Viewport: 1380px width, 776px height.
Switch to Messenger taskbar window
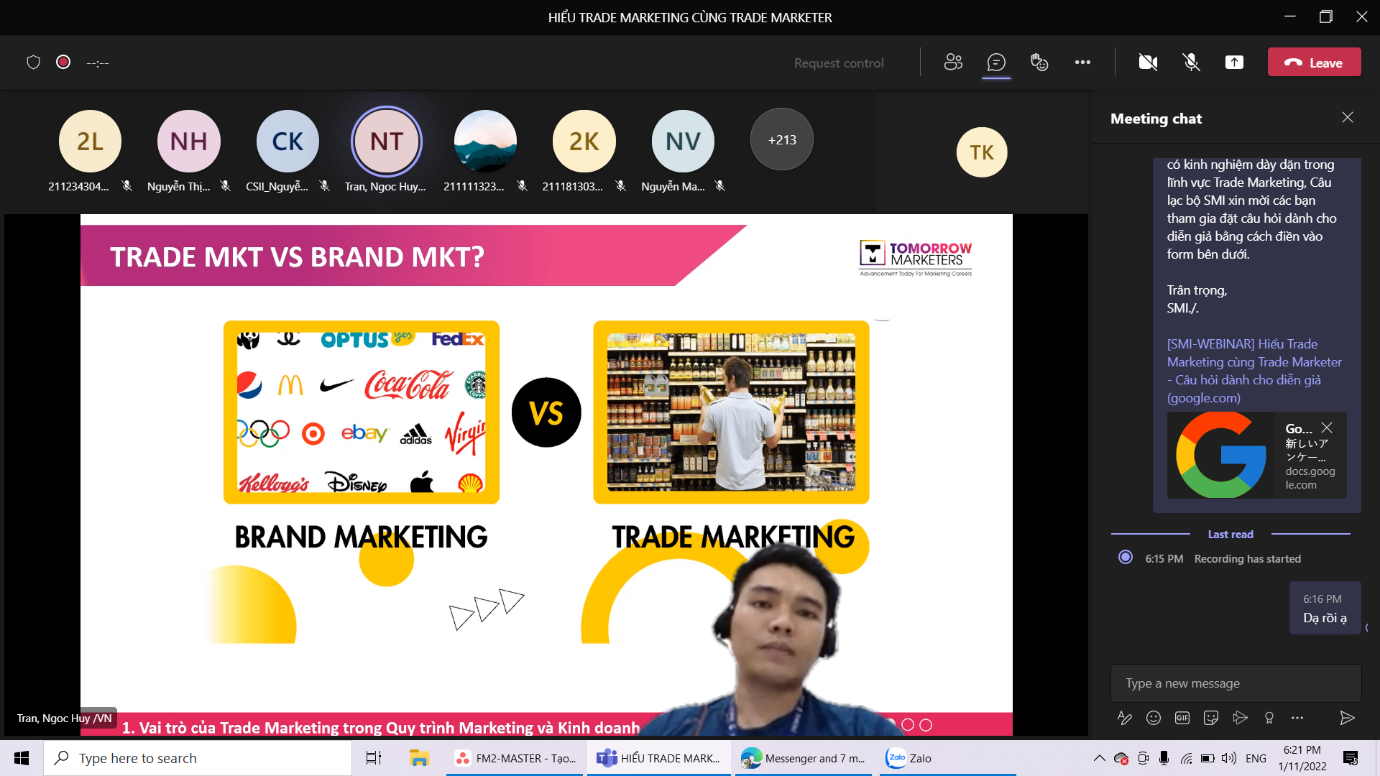(x=803, y=758)
